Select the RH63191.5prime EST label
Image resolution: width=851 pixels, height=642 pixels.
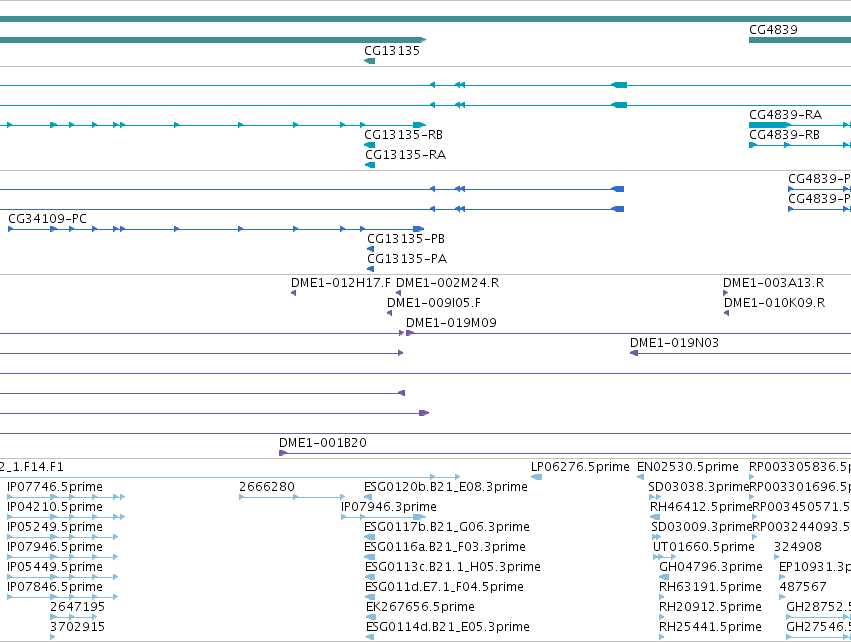[710, 587]
